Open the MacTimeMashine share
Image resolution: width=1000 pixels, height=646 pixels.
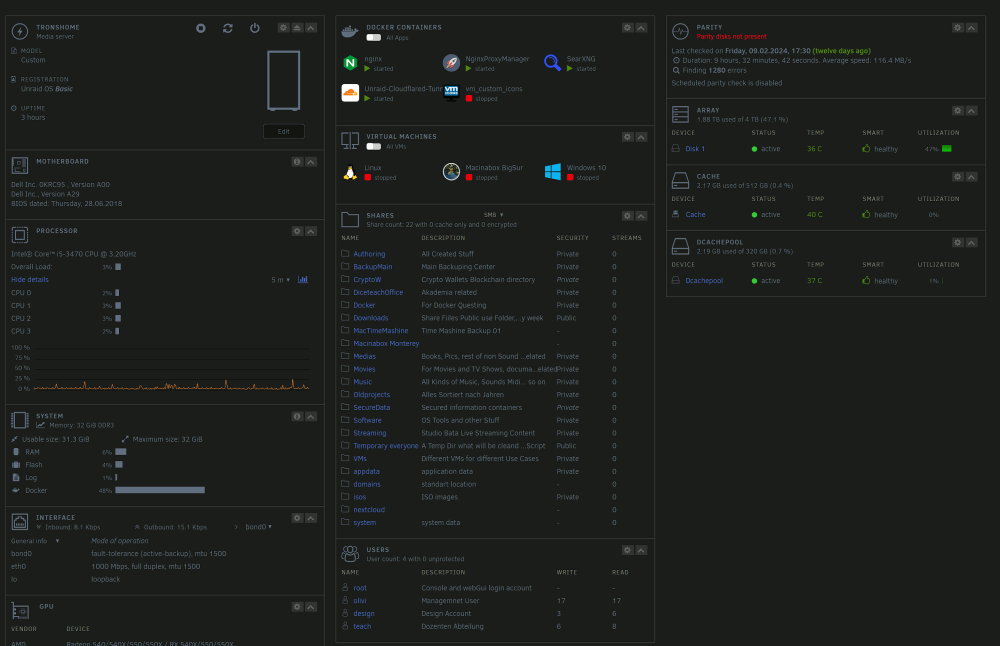[381, 330]
